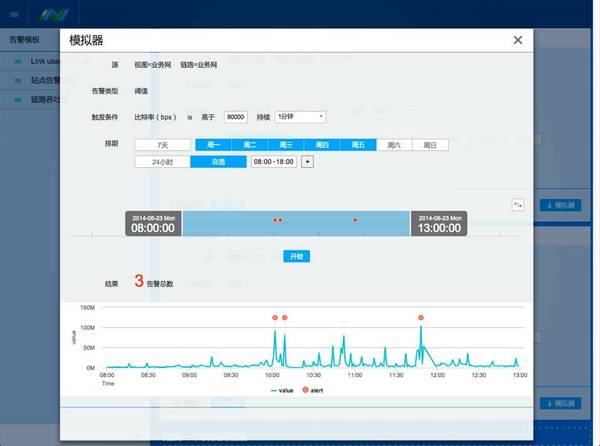Click the second alert dot near 10:10 on chart
Screen dimensions: 600x446
click(x=285, y=317)
